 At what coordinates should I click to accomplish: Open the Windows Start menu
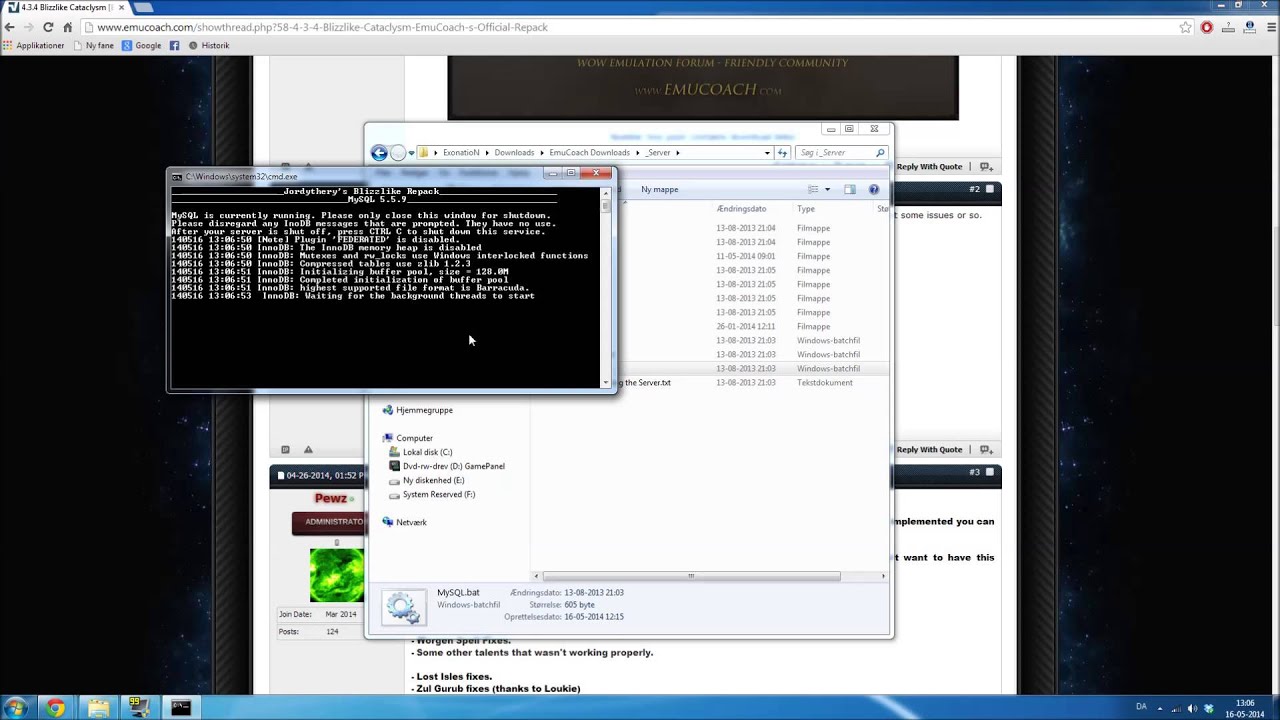(16, 708)
